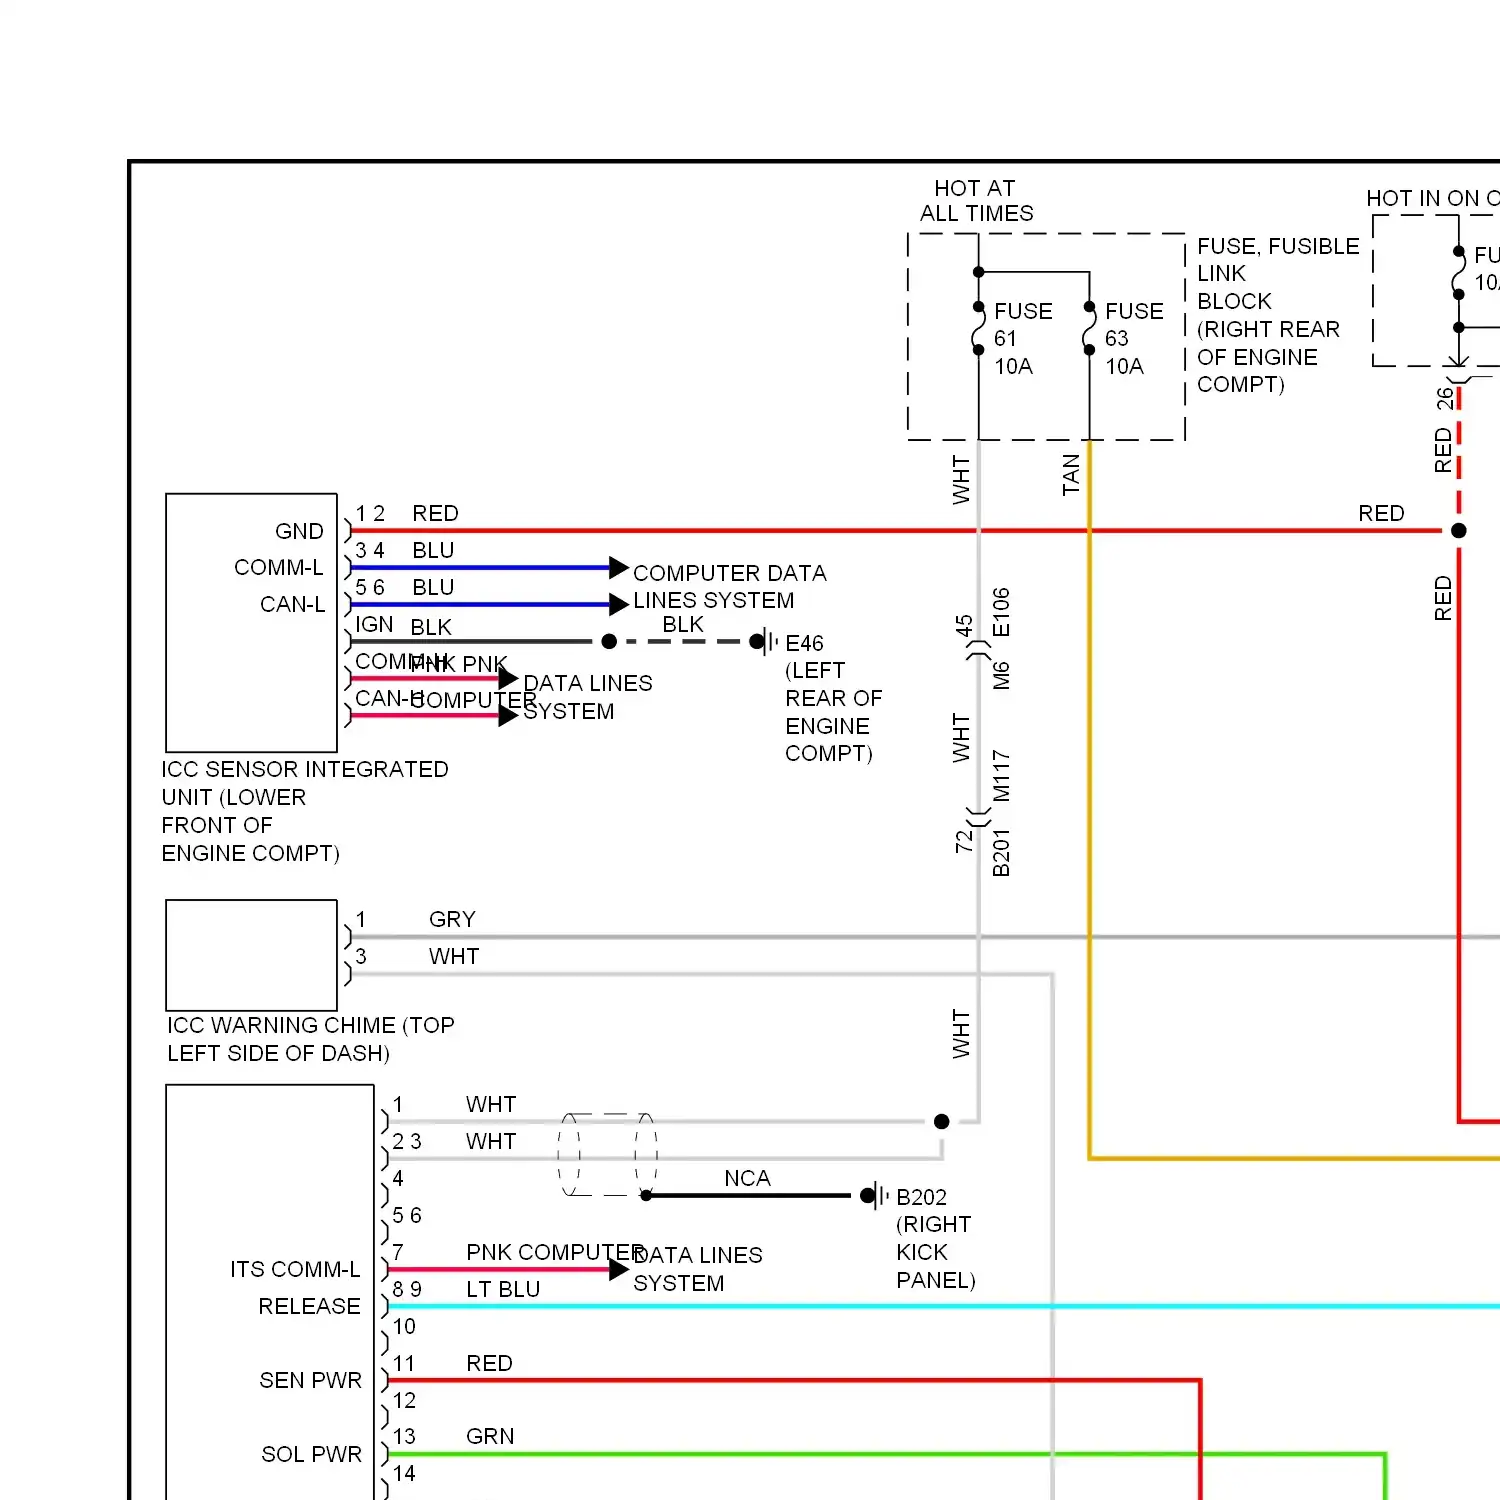Click the "IGN" terminal label

(x=374, y=625)
